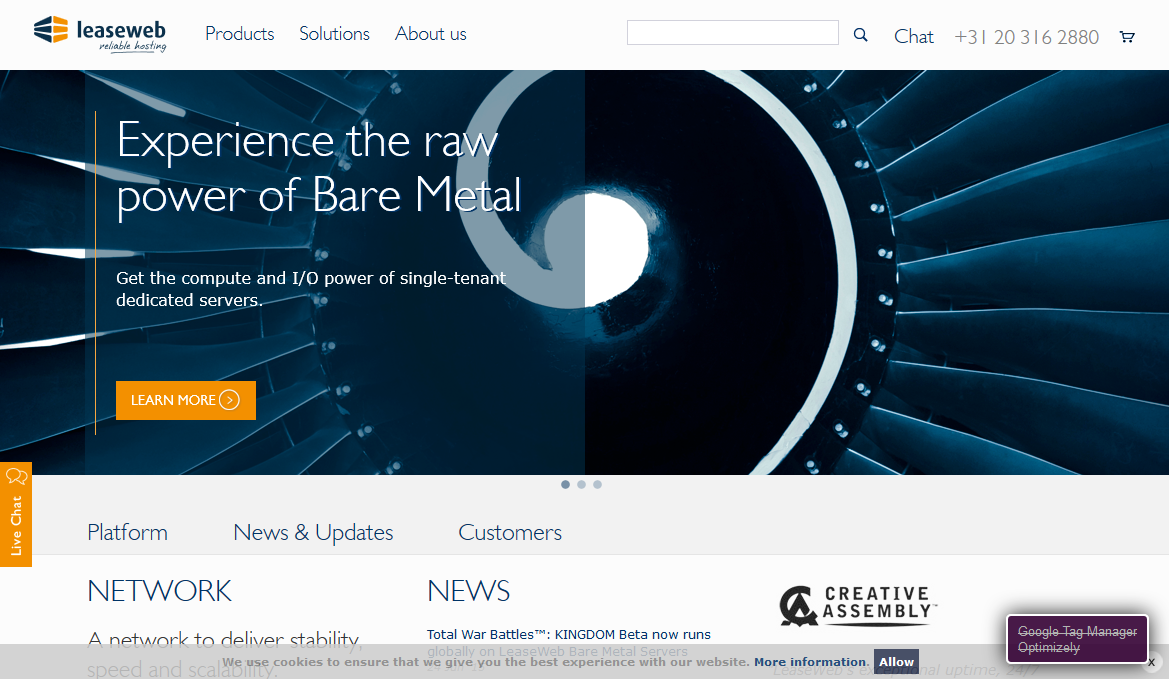1169x679 pixels.
Task: Select the first carousel dot
Action: [565, 484]
